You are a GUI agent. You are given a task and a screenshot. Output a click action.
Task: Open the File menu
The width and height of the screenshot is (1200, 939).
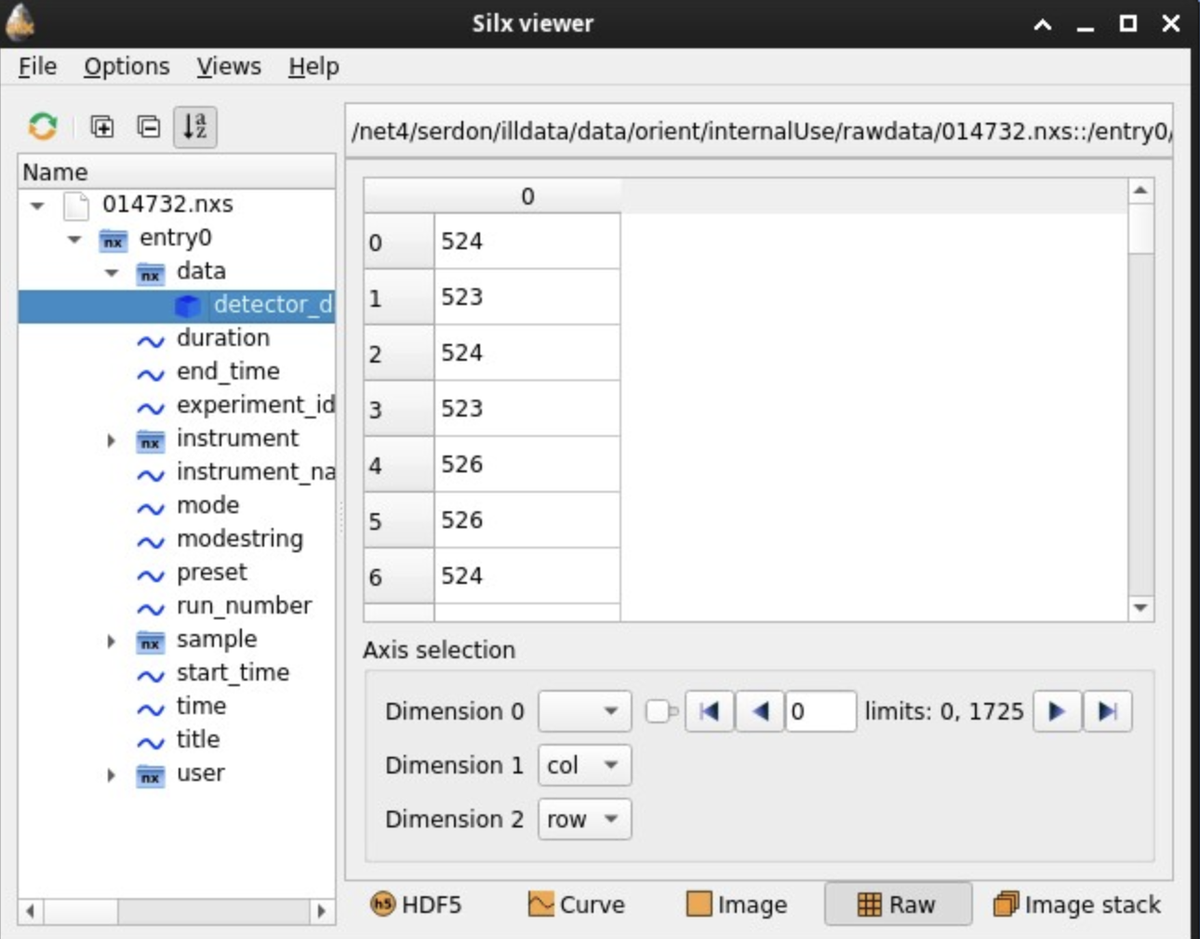tap(38, 67)
